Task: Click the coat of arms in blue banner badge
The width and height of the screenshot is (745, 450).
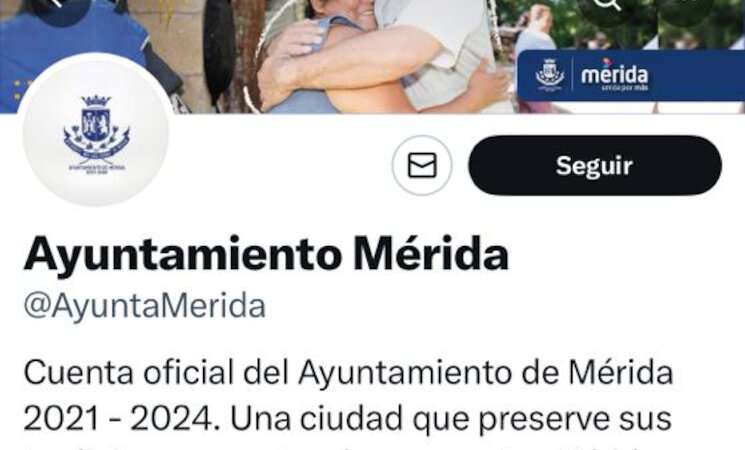Action: tap(550, 74)
